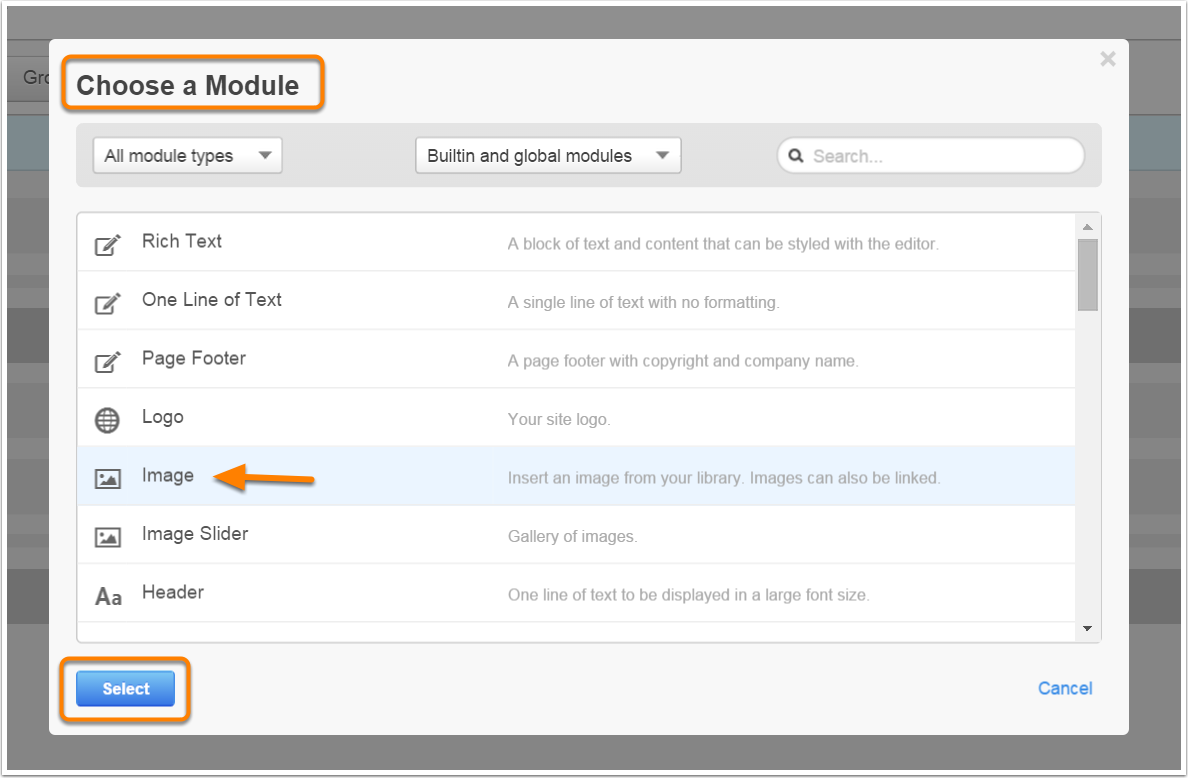Close the Choose a Module dialog
This screenshot has width=1188, height=778.
tap(1107, 59)
